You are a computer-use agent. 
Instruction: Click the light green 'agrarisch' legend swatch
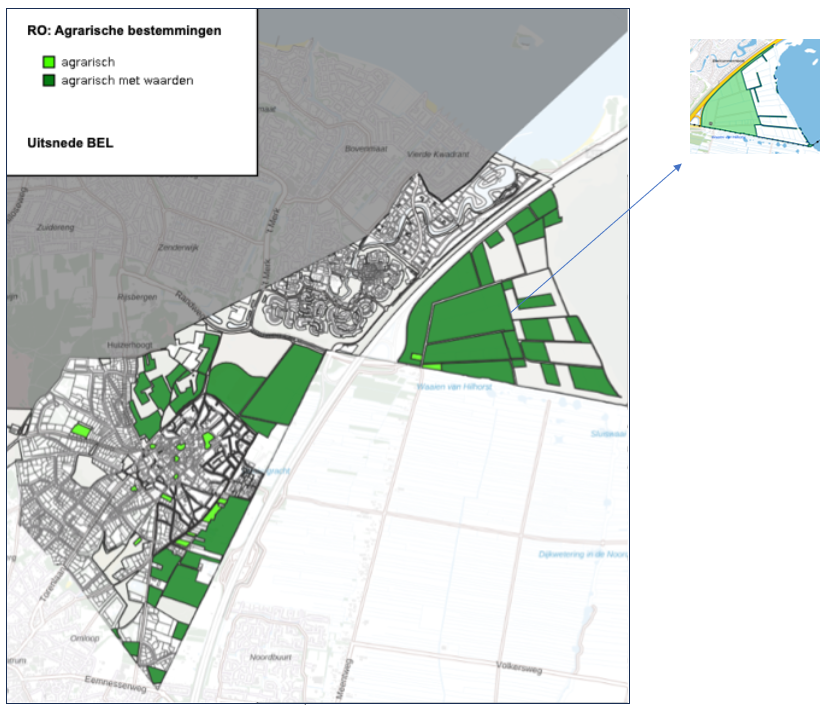(47, 62)
